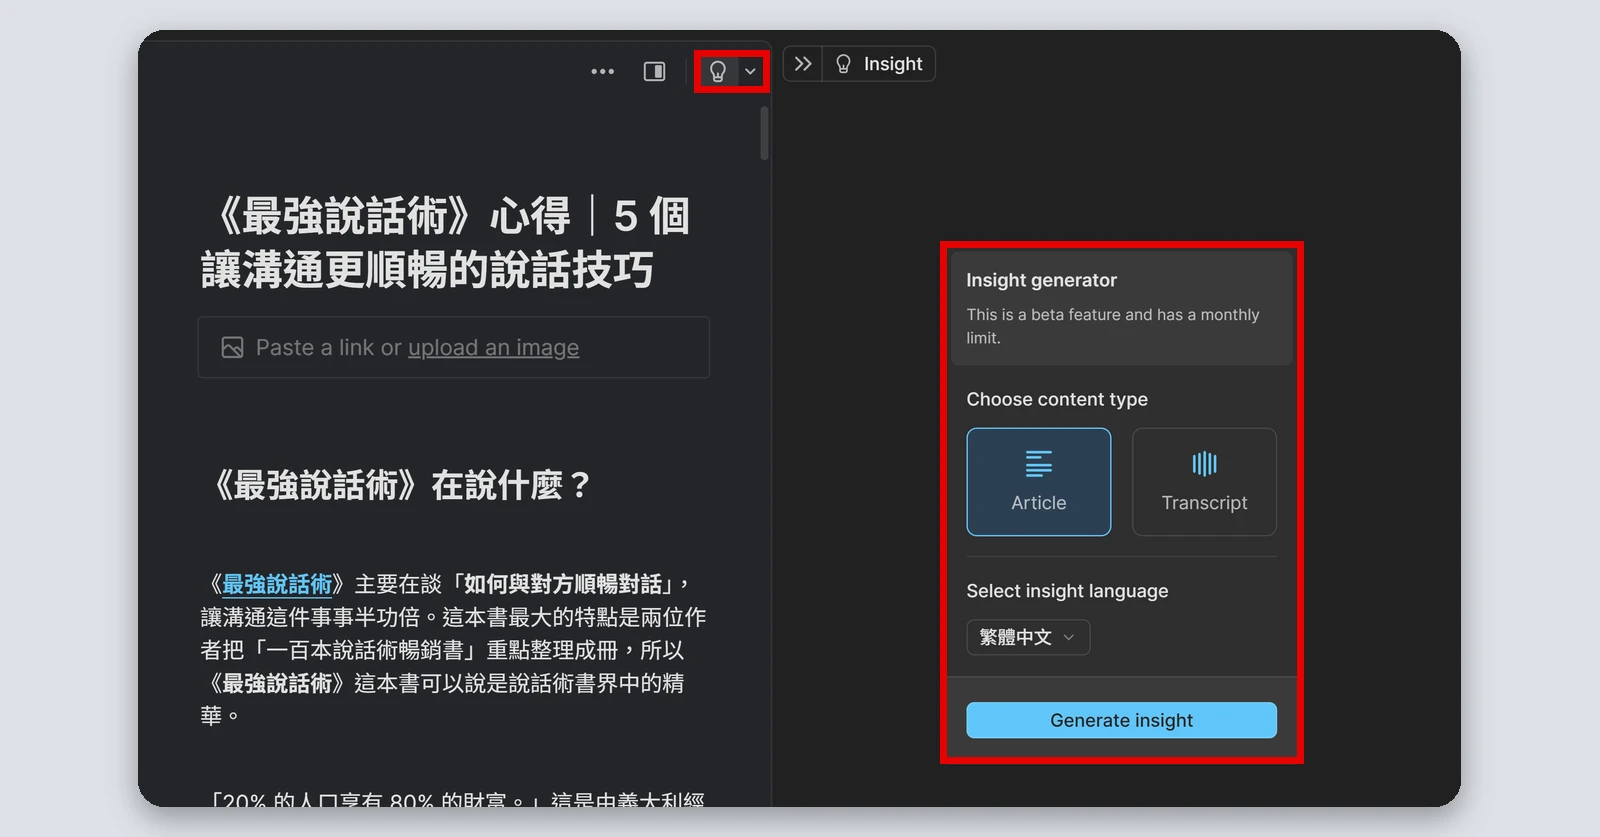Switch to the Insight tab
The height and width of the screenshot is (837, 1600).
pyautogui.click(x=879, y=64)
